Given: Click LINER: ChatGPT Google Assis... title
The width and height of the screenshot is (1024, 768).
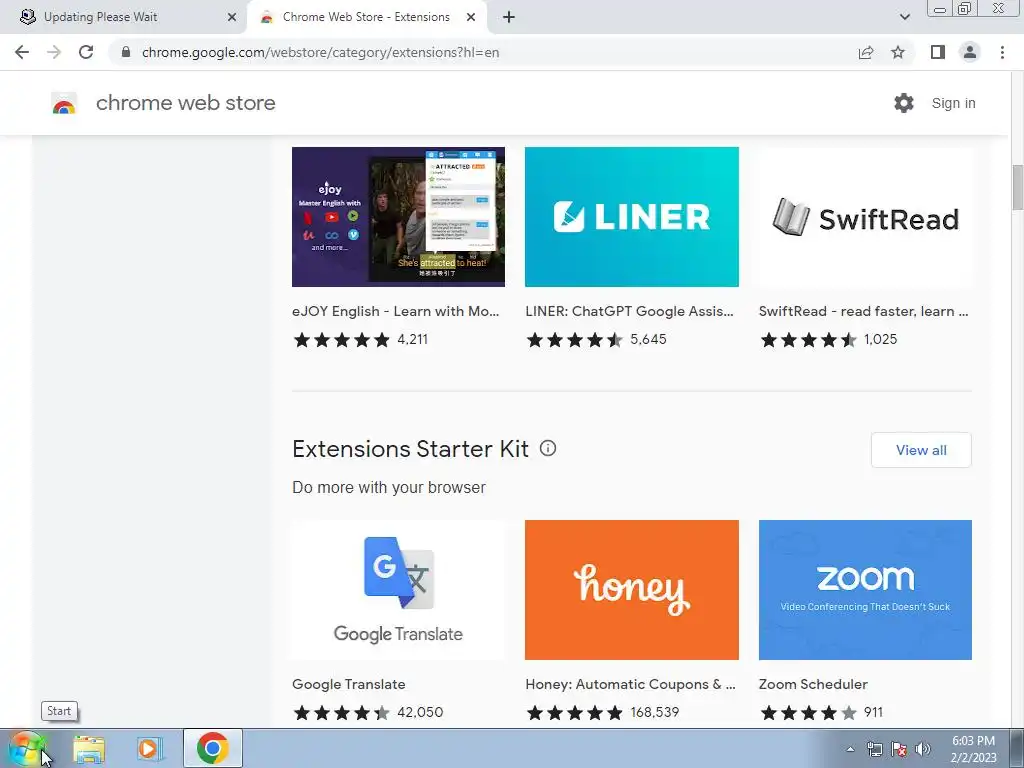Looking at the screenshot, I should point(630,312).
